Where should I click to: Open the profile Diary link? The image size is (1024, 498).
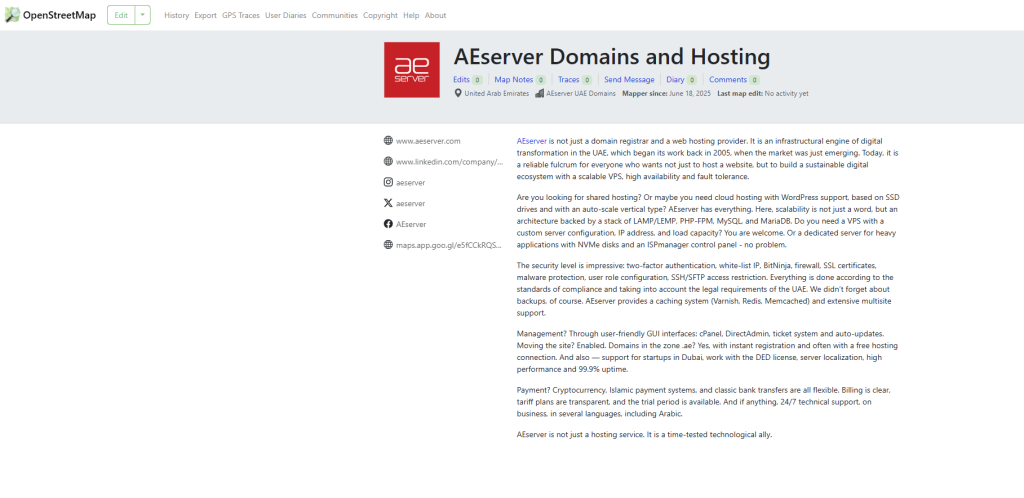tap(675, 80)
